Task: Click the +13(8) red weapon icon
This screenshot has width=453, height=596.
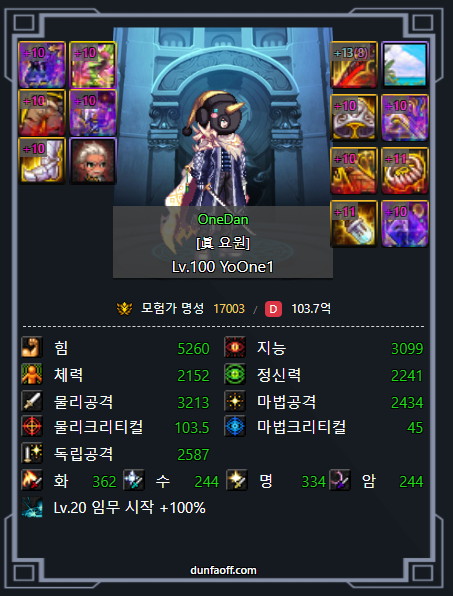Action: [x=354, y=65]
